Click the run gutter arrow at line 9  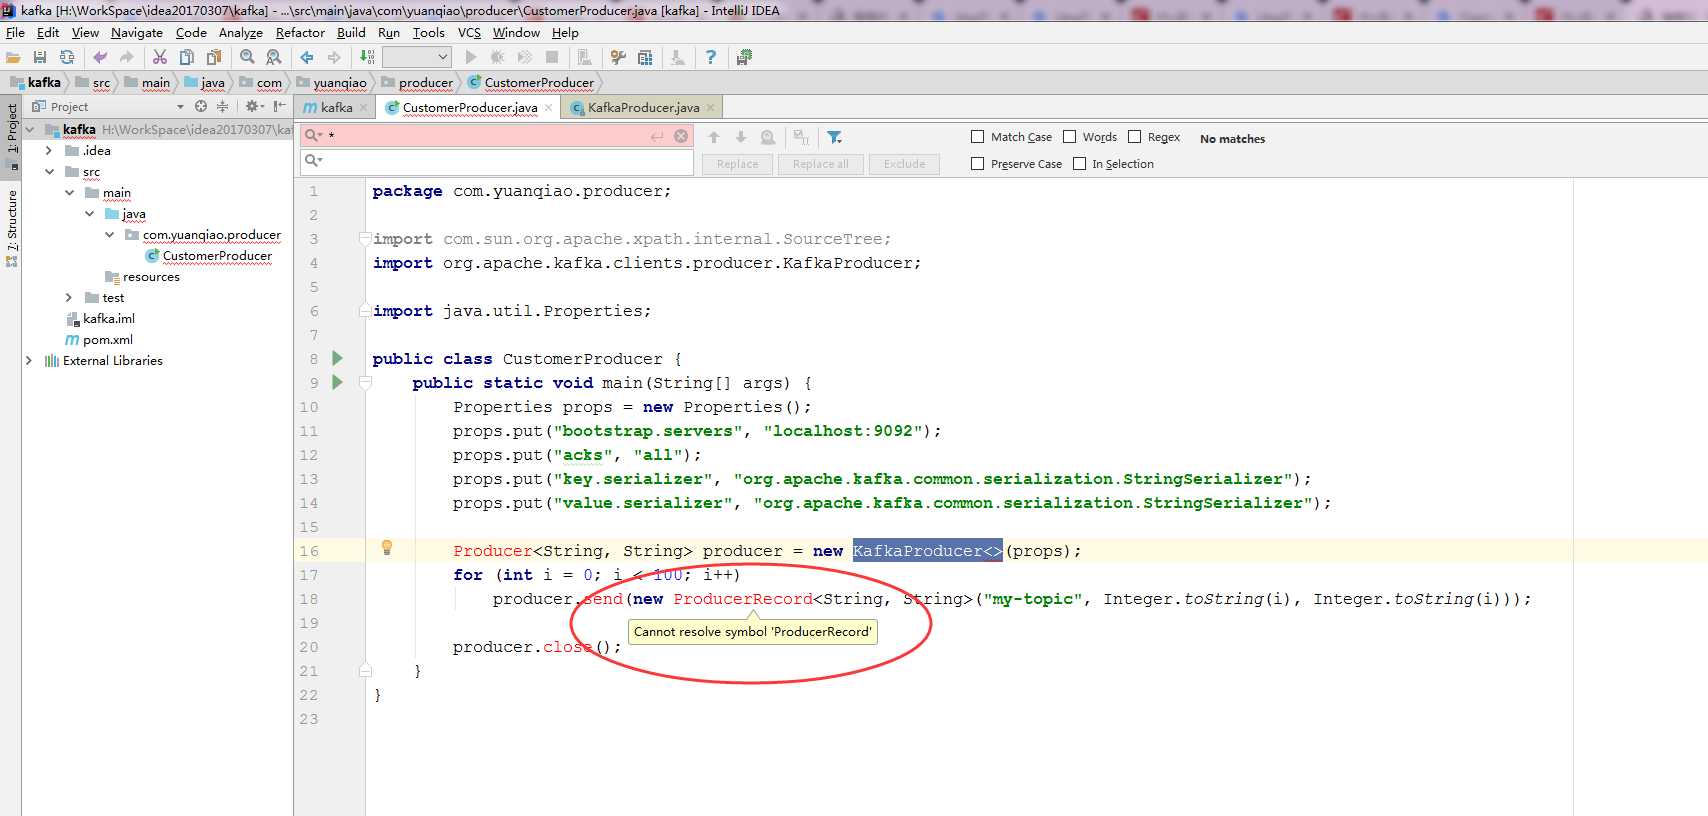click(338, 382)
